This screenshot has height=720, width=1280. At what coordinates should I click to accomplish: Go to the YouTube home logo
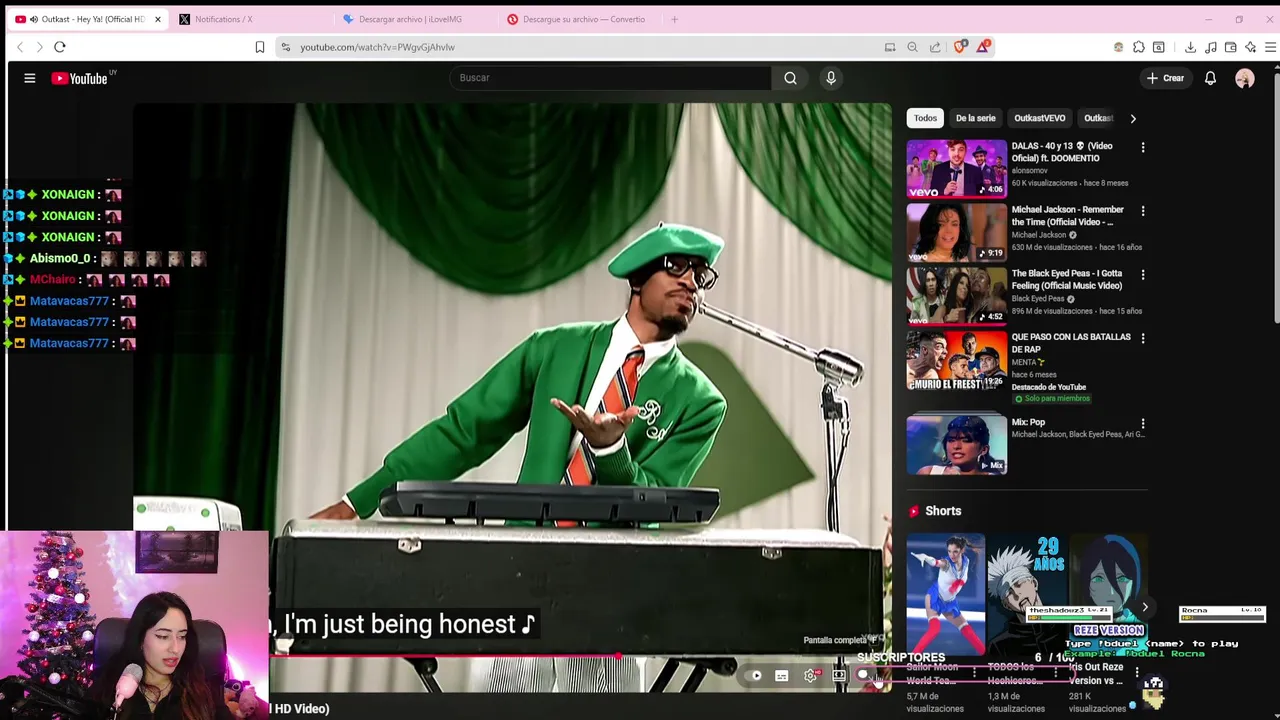[80, 78]
